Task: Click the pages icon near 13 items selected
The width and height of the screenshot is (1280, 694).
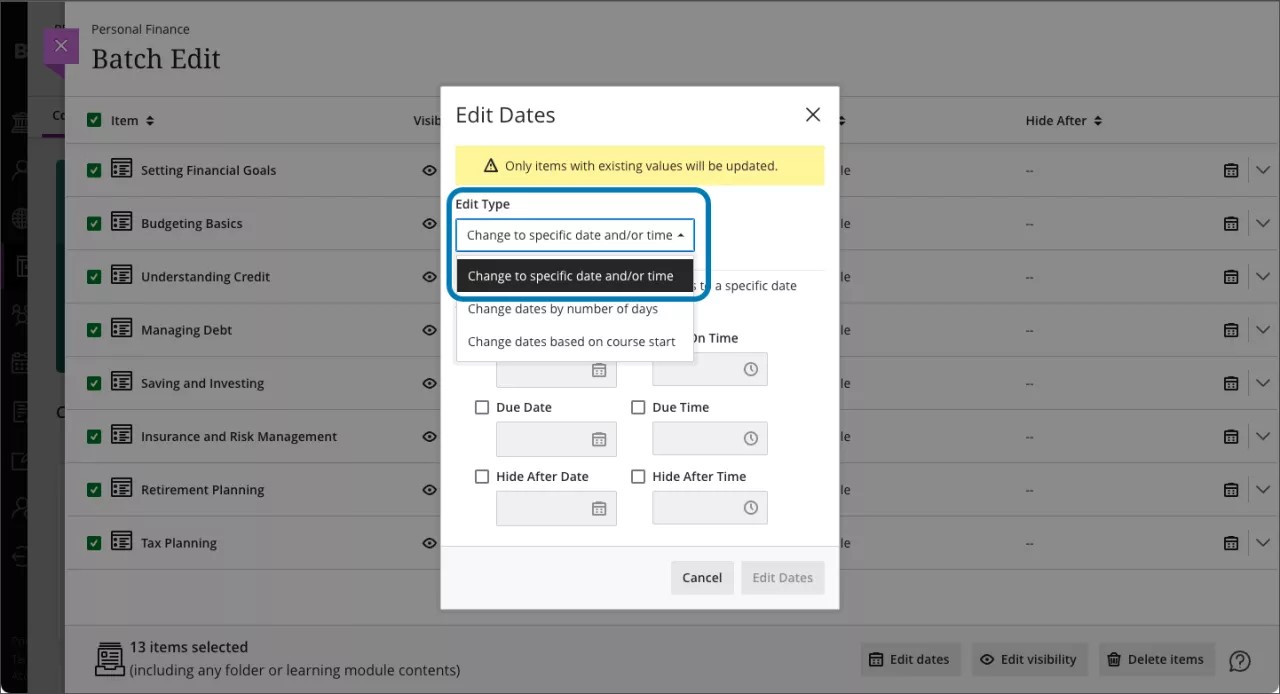Action: coord(109,658)
